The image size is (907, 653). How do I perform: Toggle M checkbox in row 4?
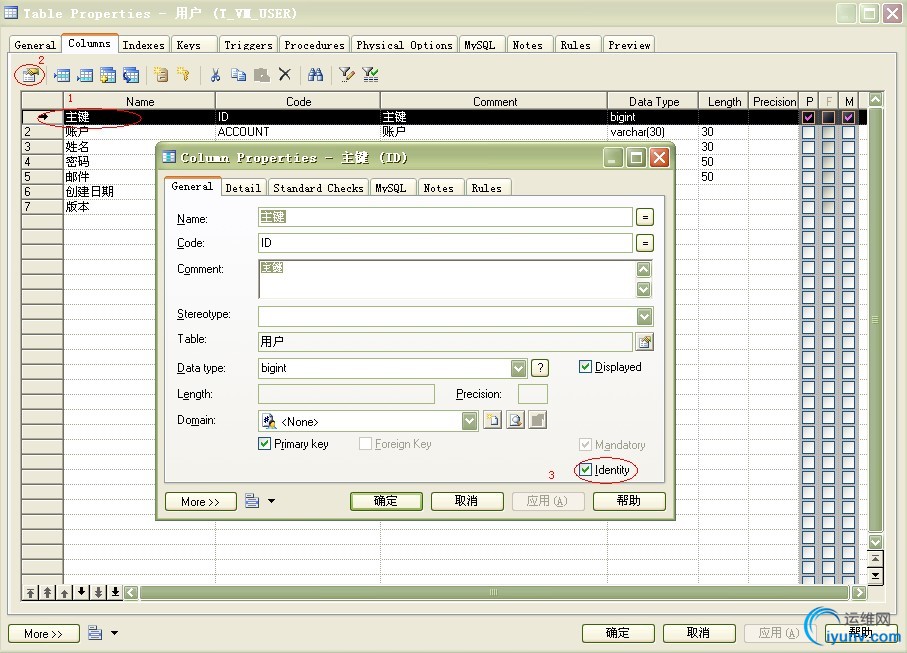tap(848, 162)
